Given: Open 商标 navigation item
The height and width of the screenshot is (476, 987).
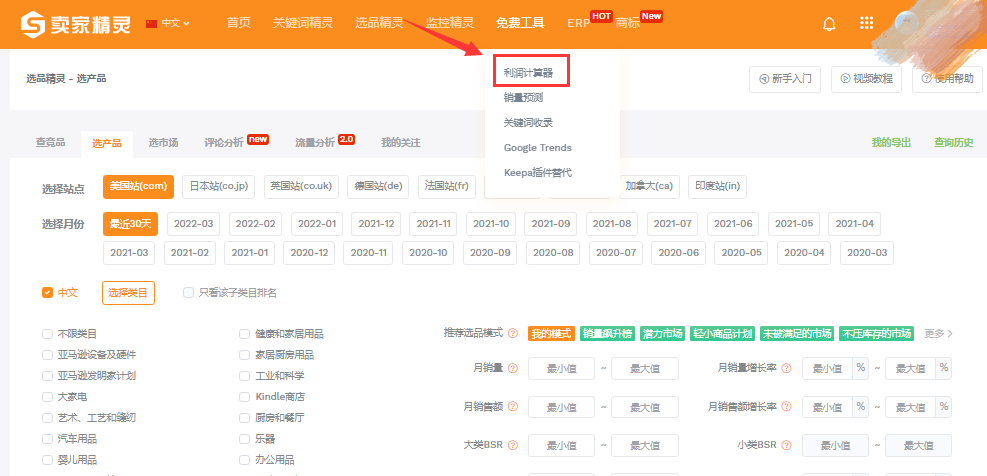Looking at the screenshot, I should 628,23.
